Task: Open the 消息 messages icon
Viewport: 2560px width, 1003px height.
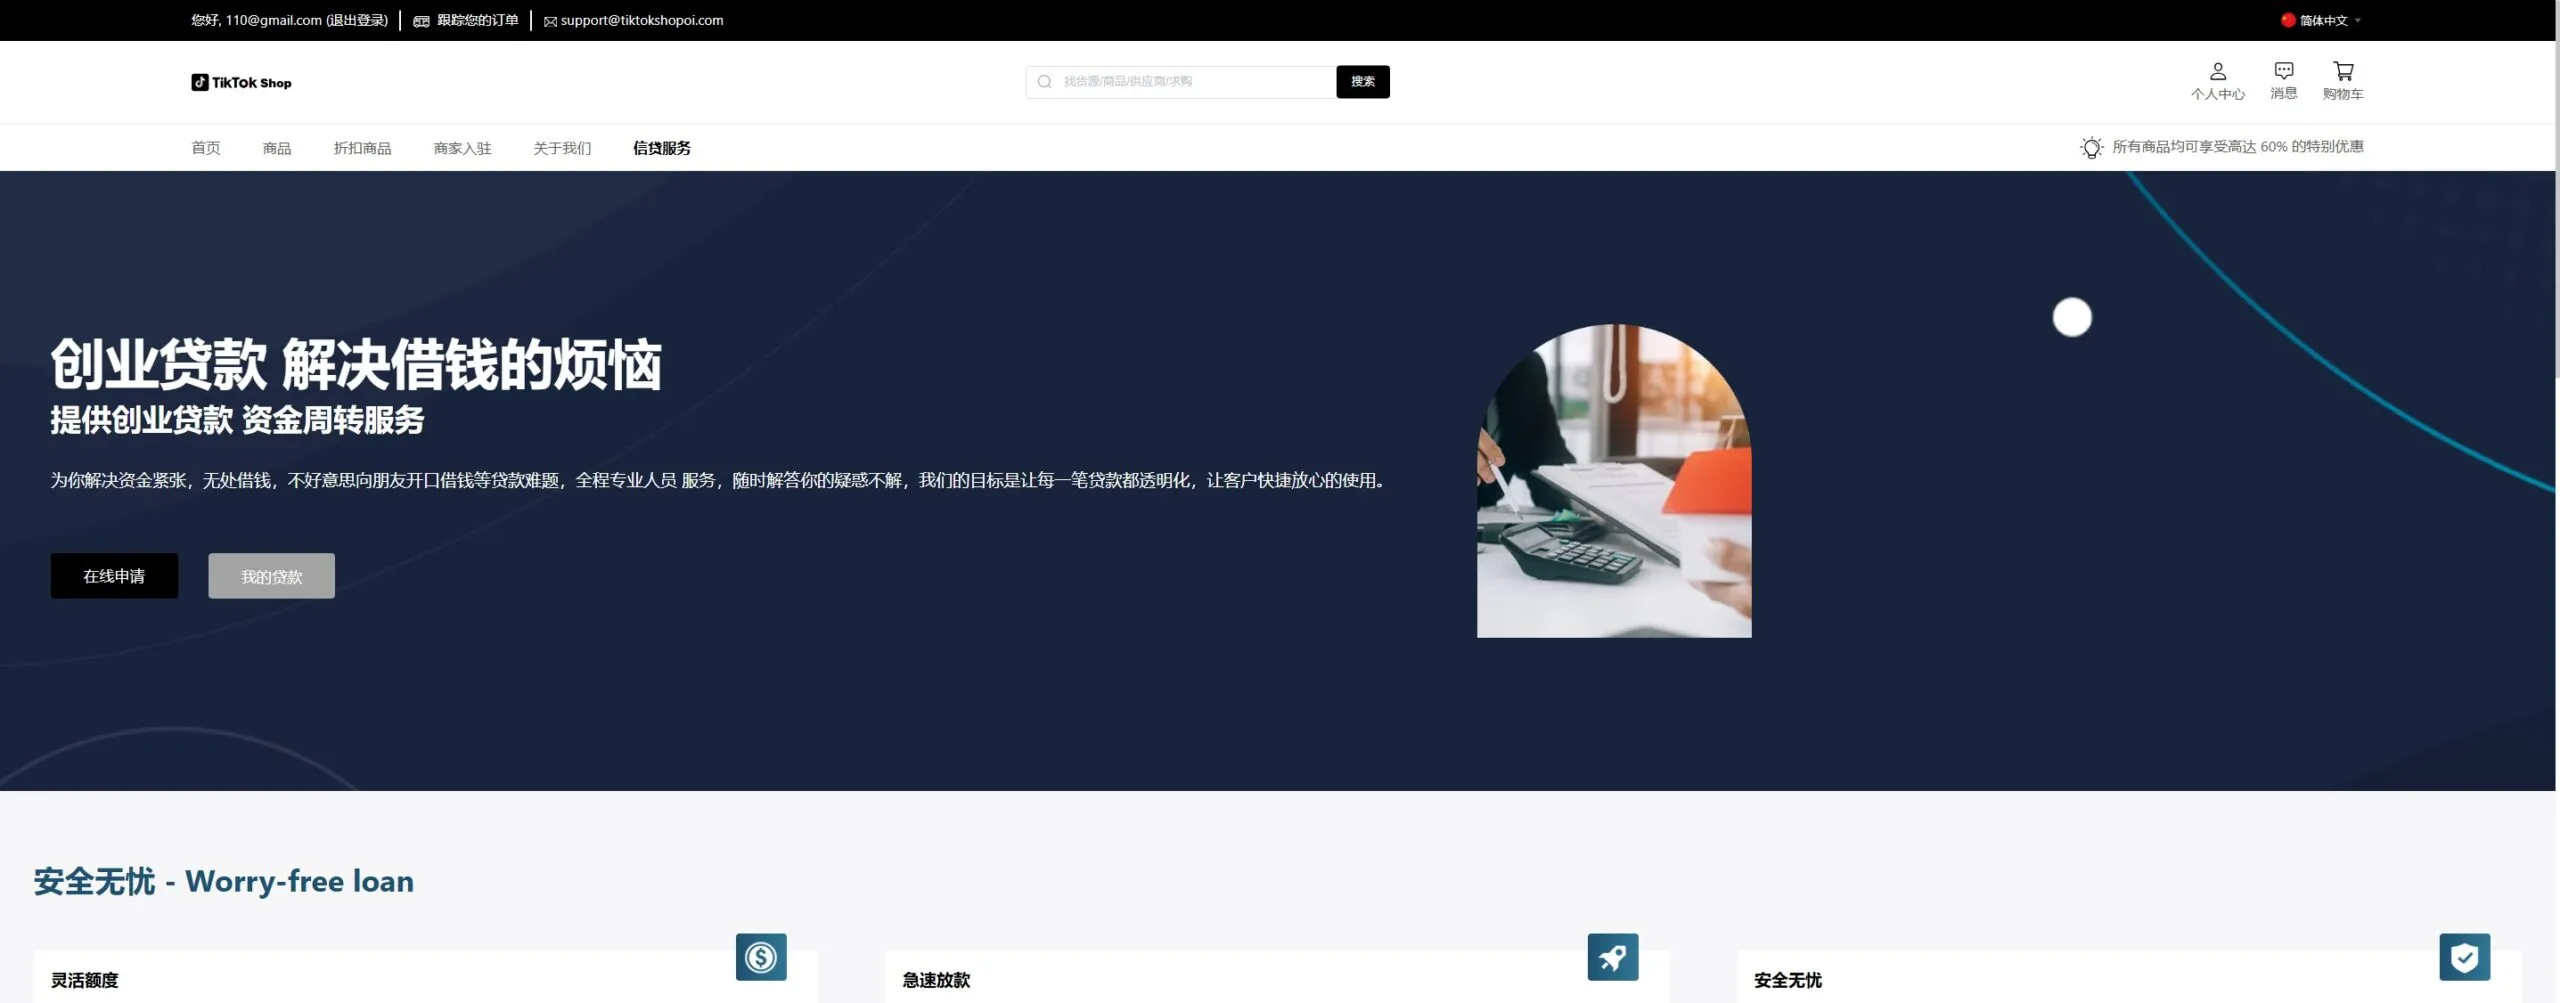Action: [x=2283, y=81]
